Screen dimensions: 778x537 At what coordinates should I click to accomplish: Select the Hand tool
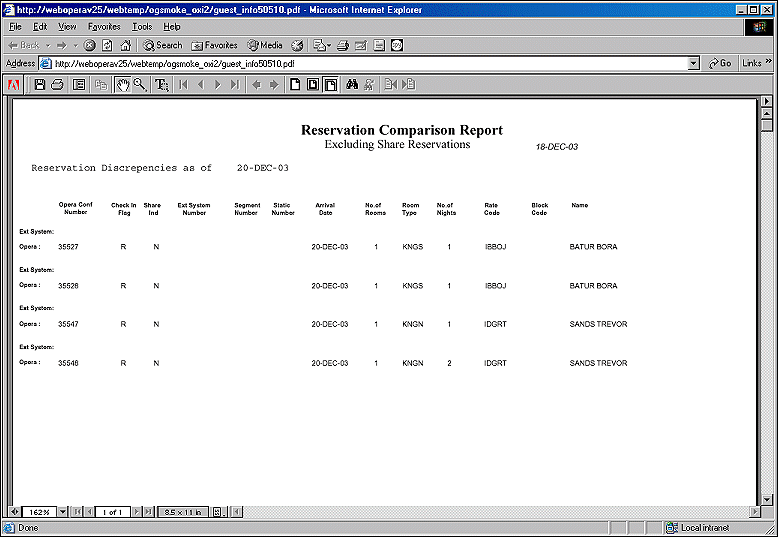122,85
